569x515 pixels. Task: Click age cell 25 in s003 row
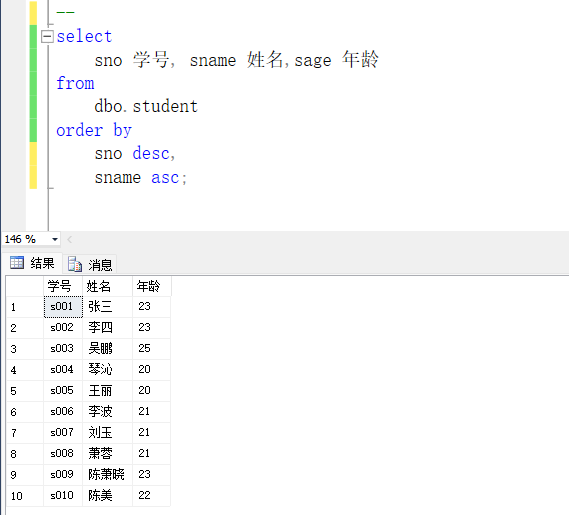click(x=151, y=349)
